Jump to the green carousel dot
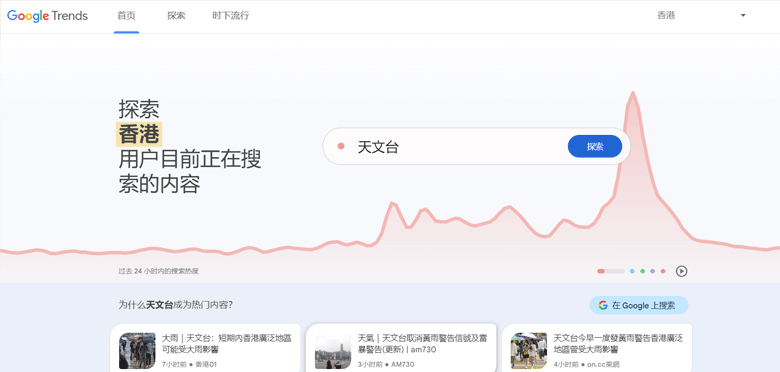Image resolution: width=780 pixels, height=372 pixels. [642, 271]
